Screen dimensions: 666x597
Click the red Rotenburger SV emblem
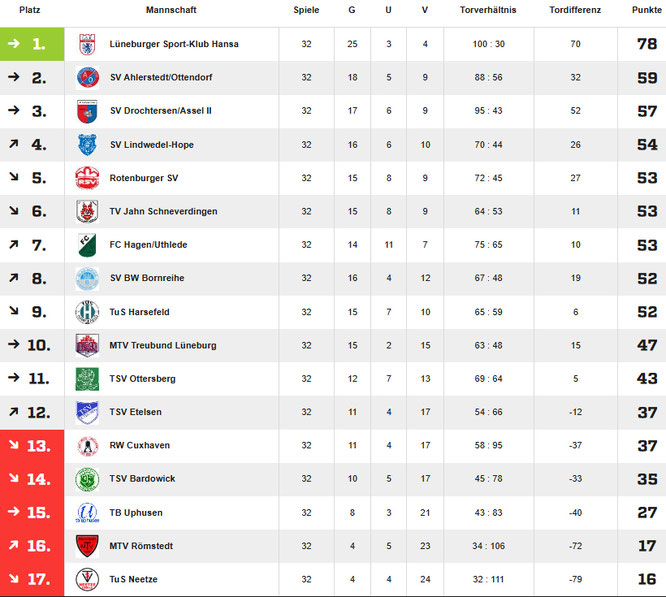(87, 178)
